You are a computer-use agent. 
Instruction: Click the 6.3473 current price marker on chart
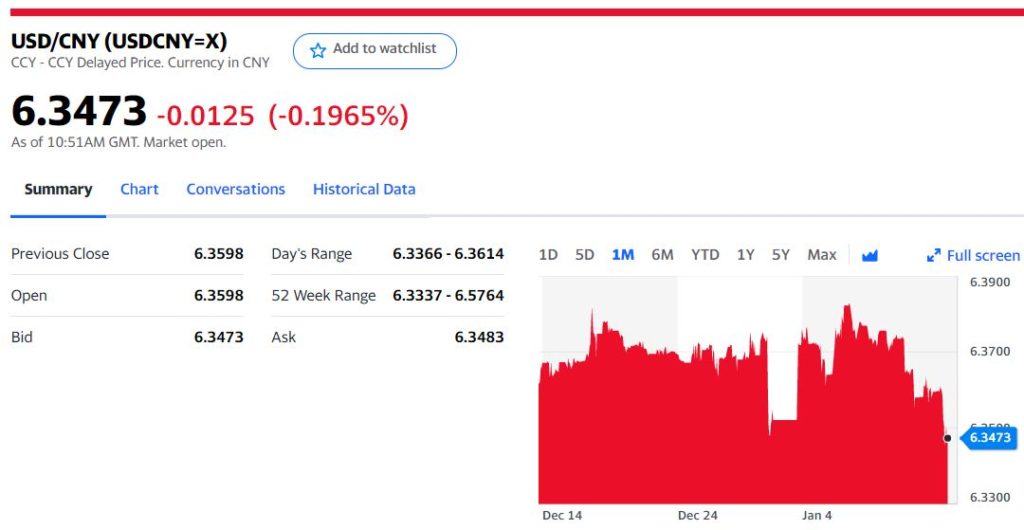coord(988,438)
